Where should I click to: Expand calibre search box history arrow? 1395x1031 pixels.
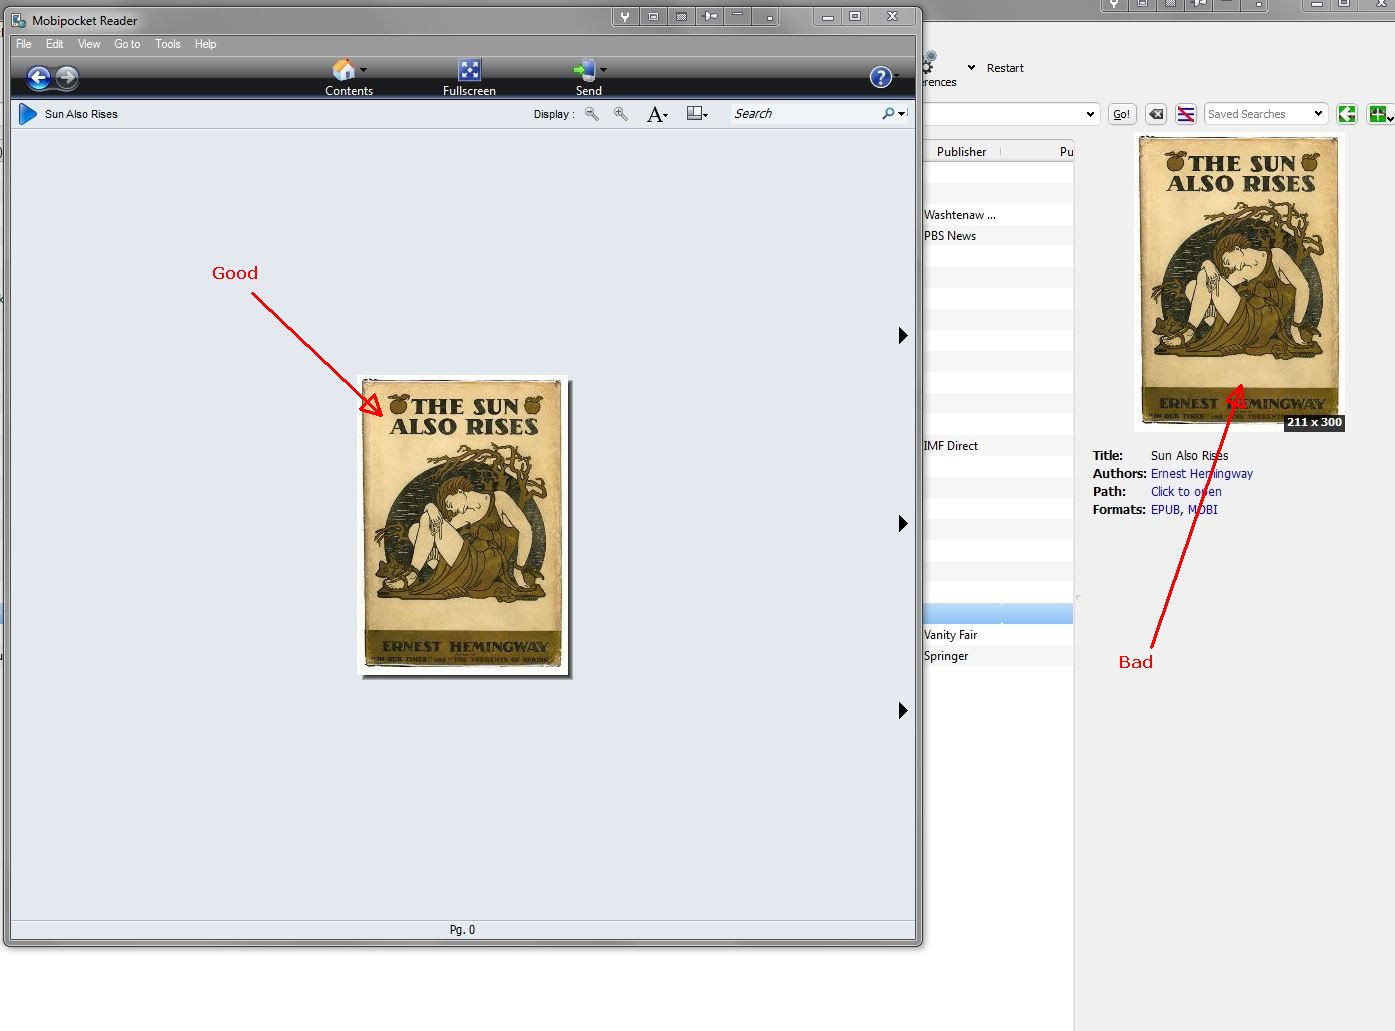point(1090,114)
